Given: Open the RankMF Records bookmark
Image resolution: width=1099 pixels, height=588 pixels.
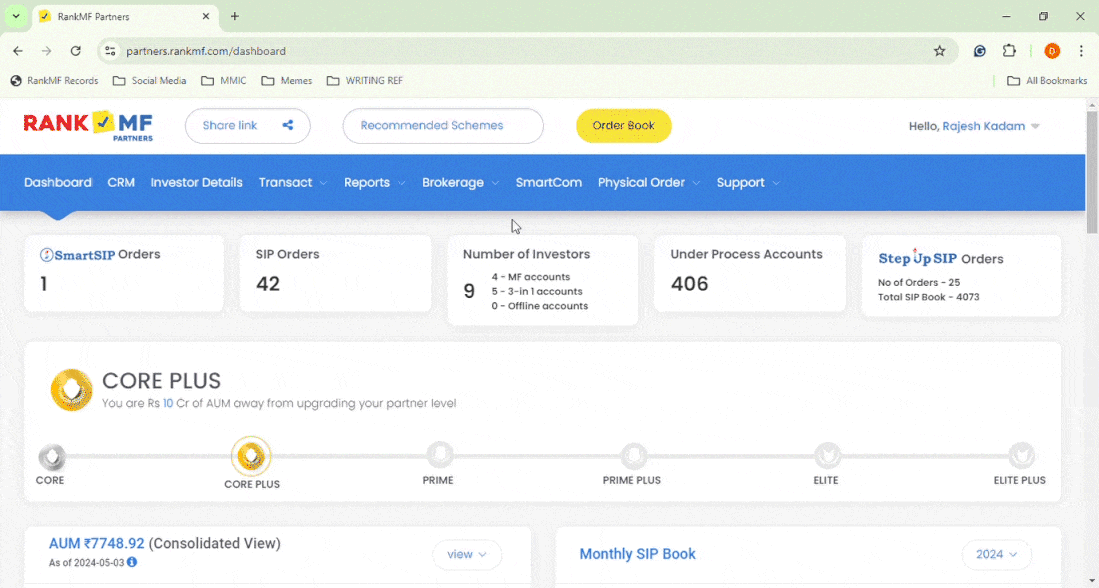Looking at the screenshot, I should pos(54,81).
